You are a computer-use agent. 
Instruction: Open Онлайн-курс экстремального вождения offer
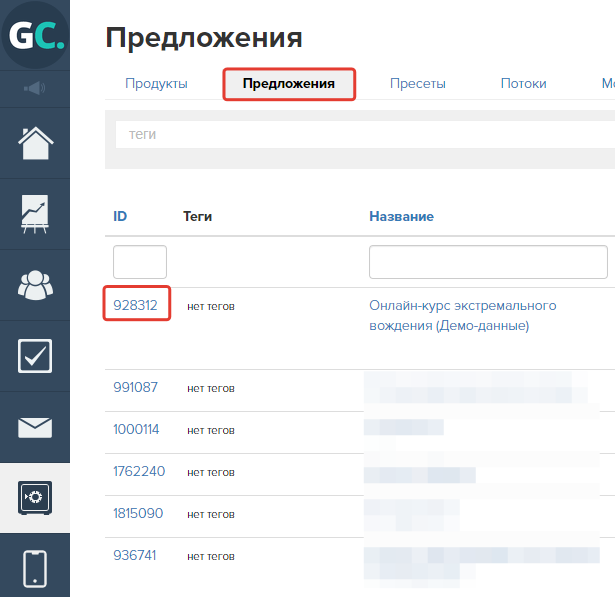point(463,315)
